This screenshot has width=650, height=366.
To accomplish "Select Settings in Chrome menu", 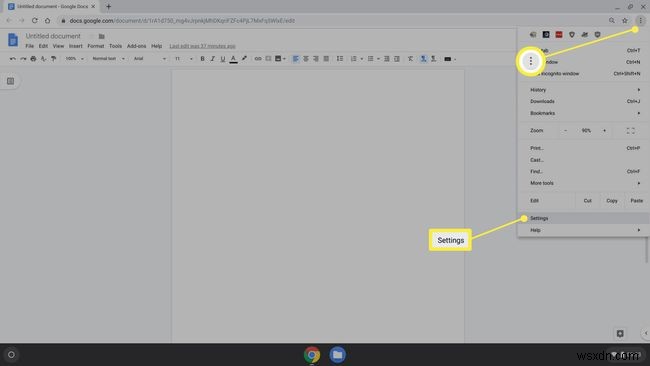I will click(x=584, y=218).
